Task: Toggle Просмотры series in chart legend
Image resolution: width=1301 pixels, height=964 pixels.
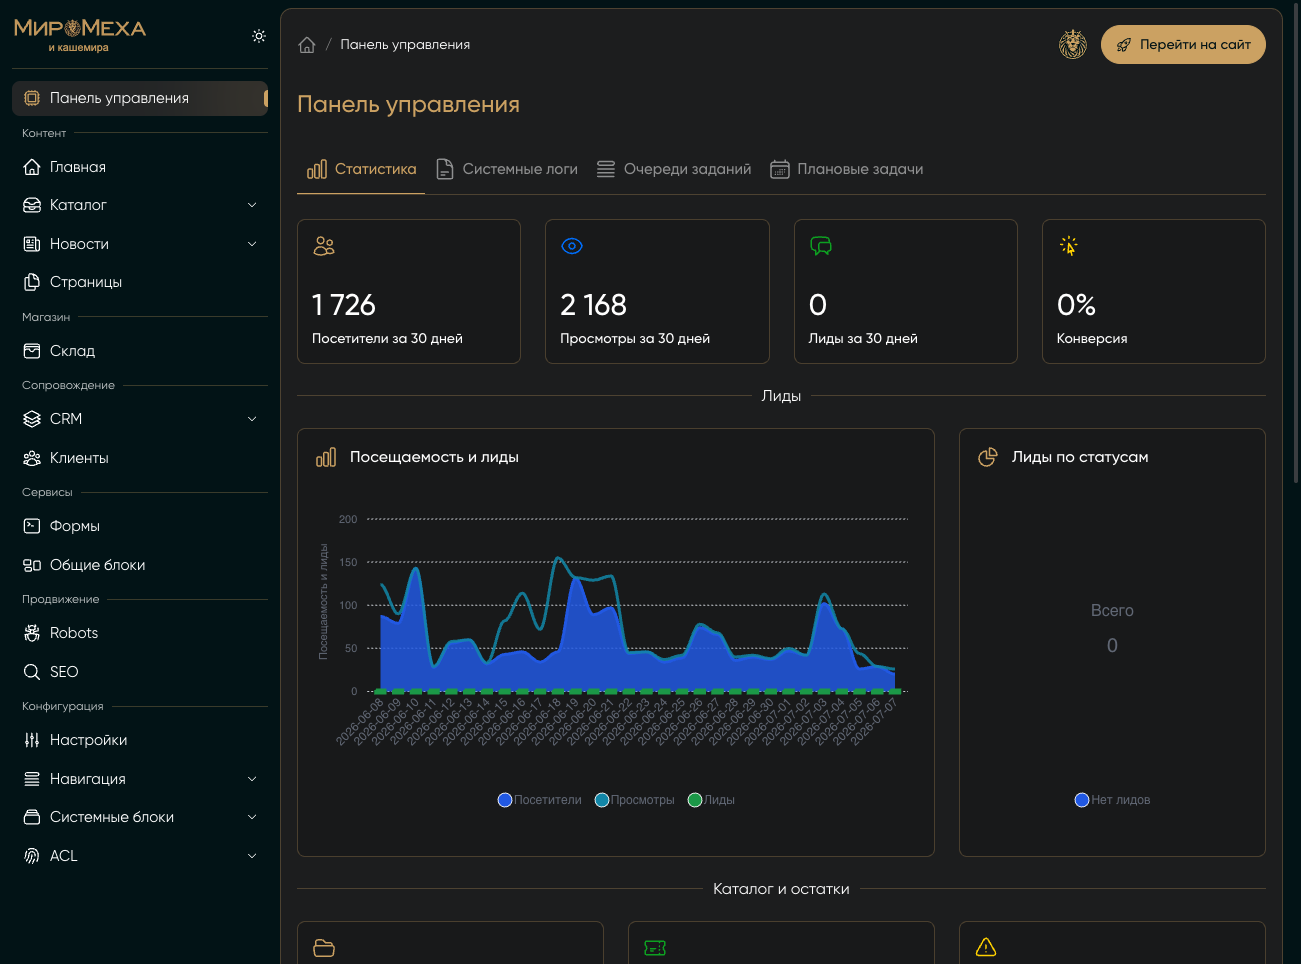Action: [x=635, y=800]
